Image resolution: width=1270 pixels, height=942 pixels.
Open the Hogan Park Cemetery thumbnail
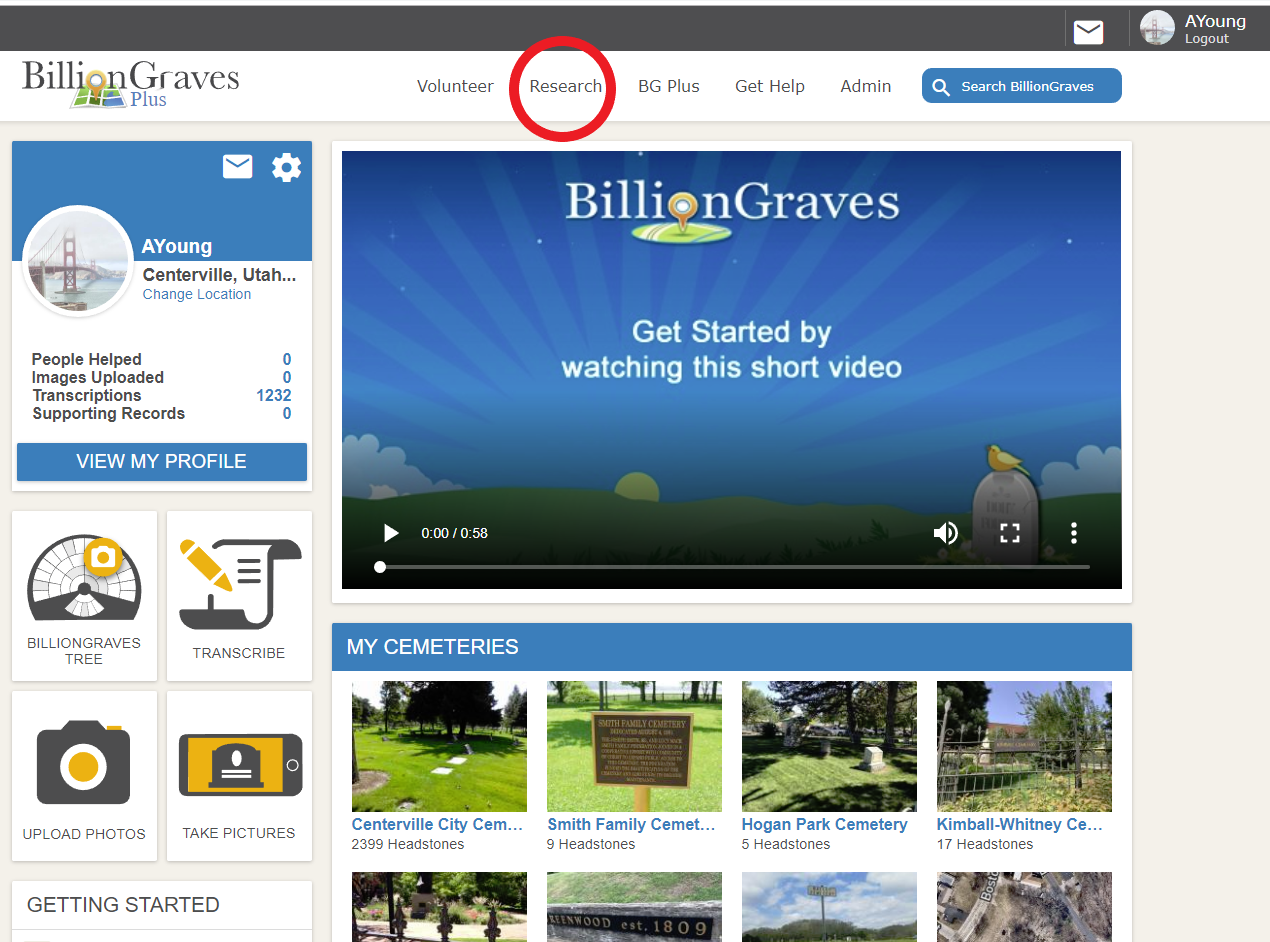829,746
